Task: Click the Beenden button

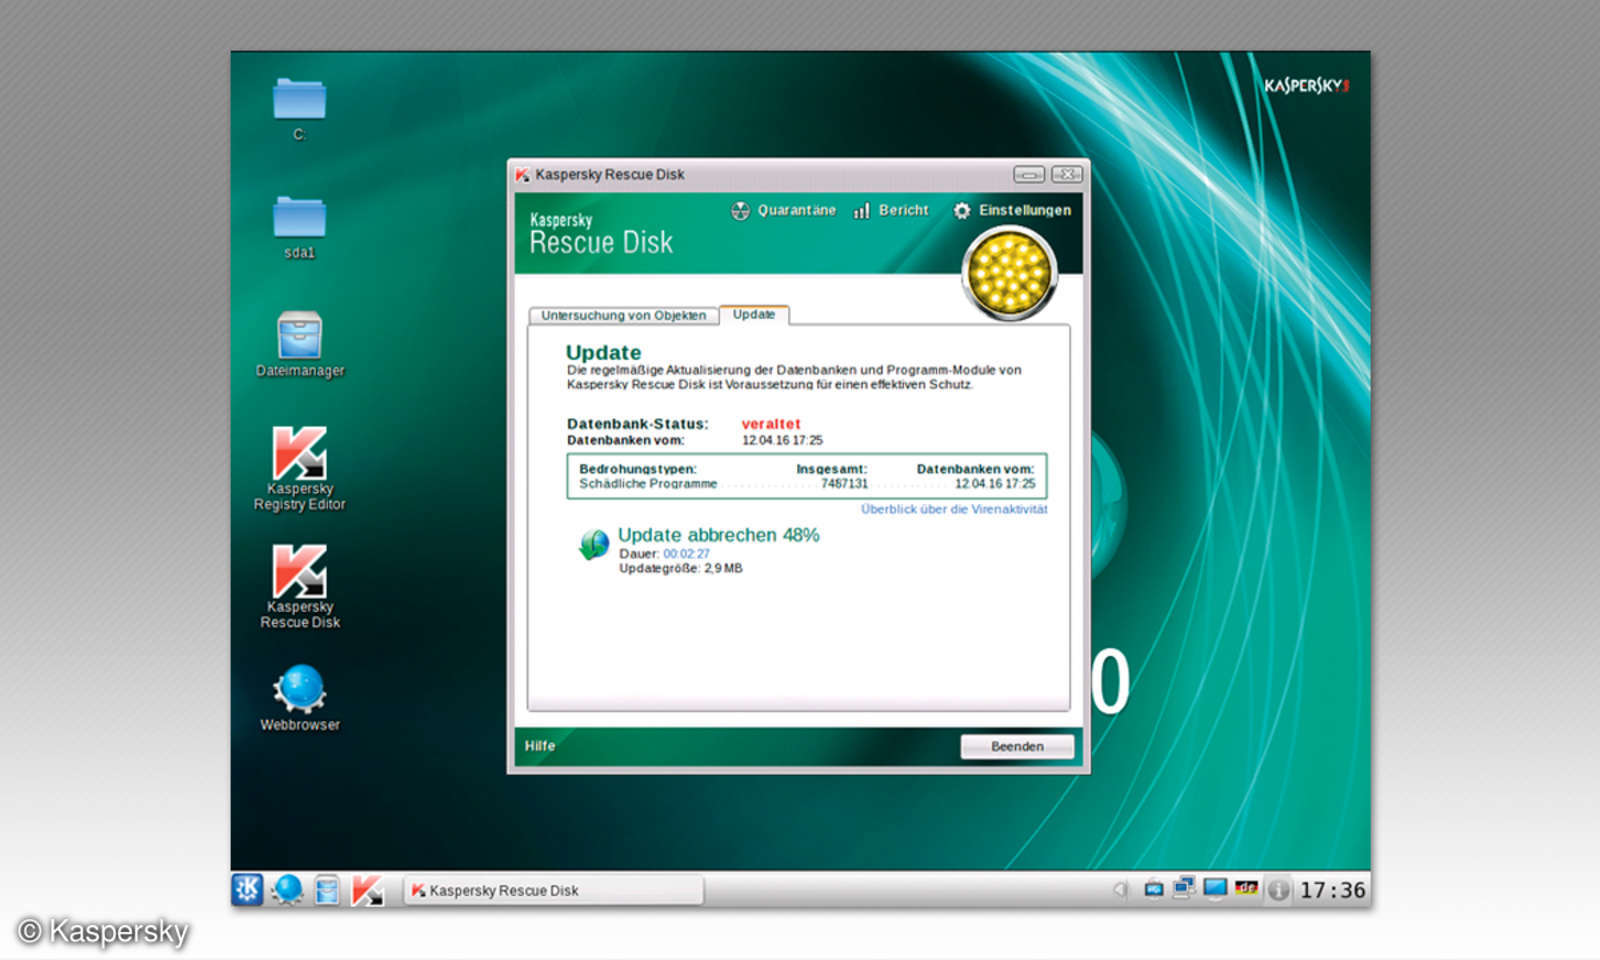Action: pyautogui.click(x=1016, y=746)
